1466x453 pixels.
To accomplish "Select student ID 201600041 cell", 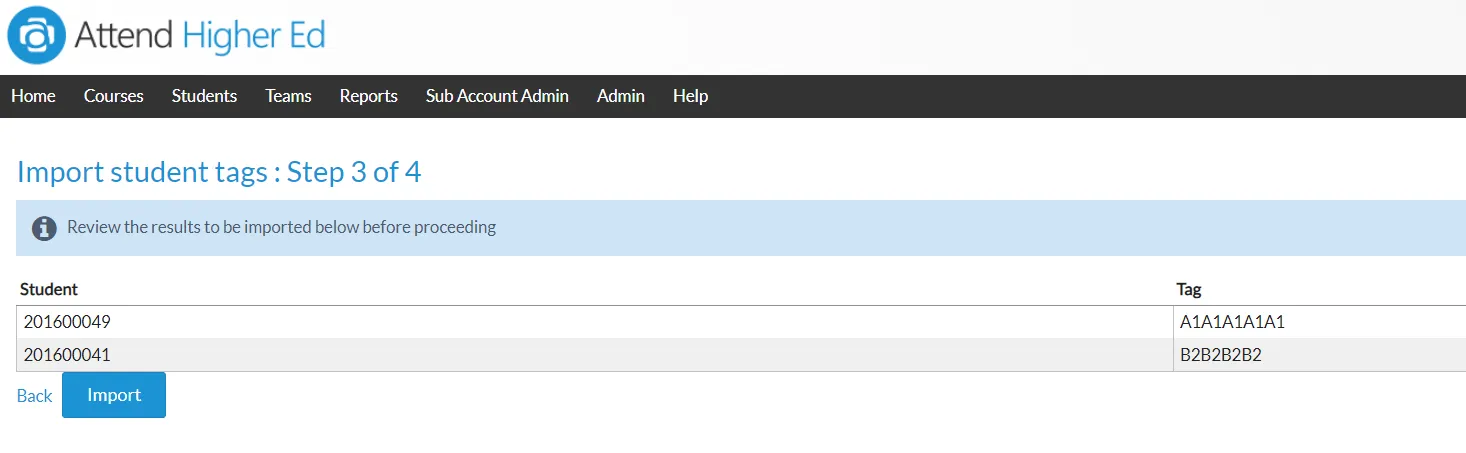I will [595, 355].
